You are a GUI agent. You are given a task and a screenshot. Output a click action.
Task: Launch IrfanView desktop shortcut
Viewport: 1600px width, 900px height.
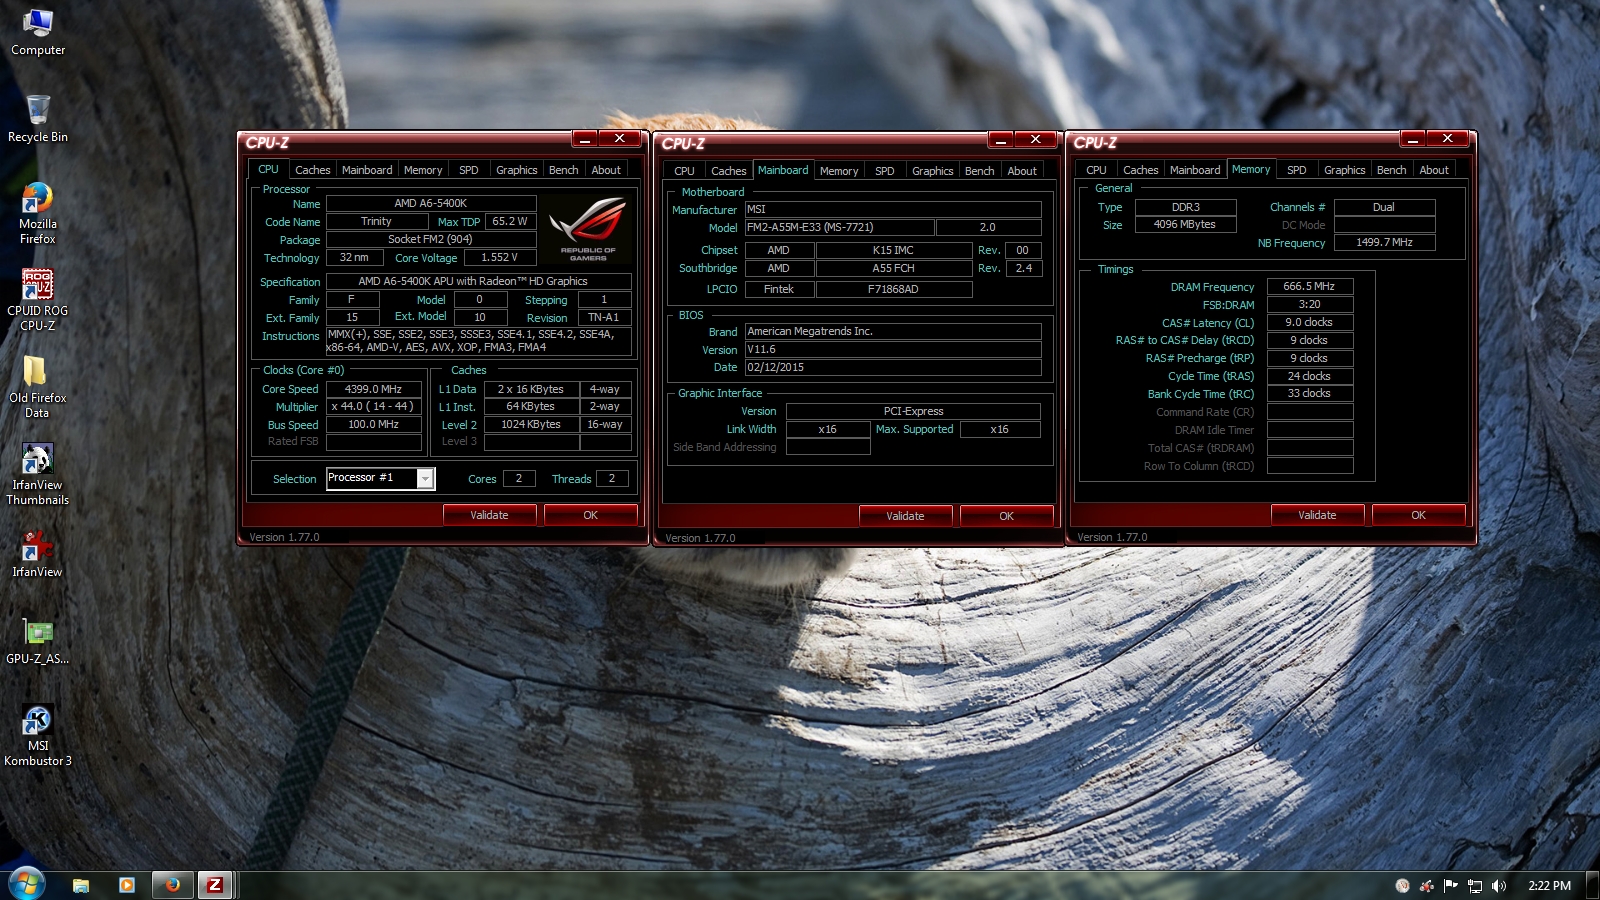pos(38,553)
